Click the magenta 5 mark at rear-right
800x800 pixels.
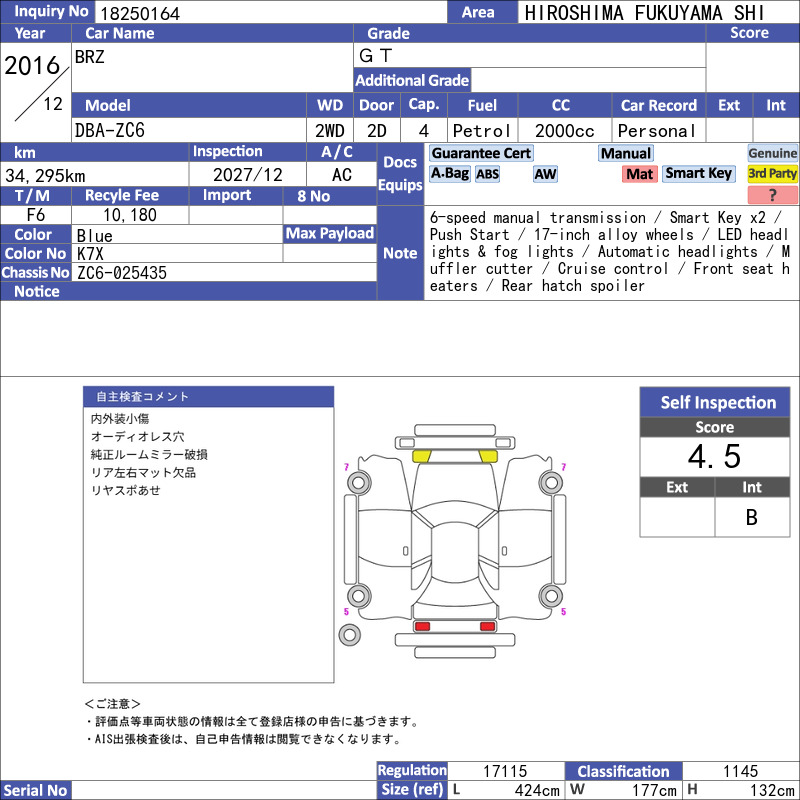pyautogui.click(x=563, y=611)
